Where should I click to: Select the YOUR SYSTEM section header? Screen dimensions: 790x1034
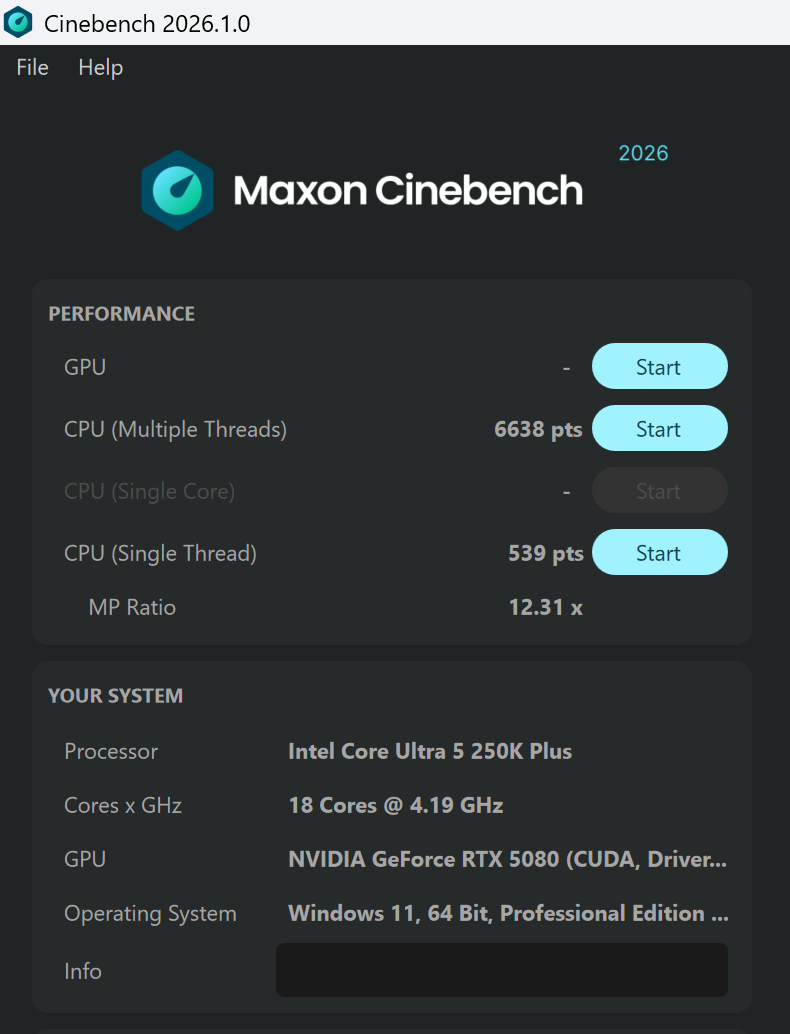coord(115,695)
